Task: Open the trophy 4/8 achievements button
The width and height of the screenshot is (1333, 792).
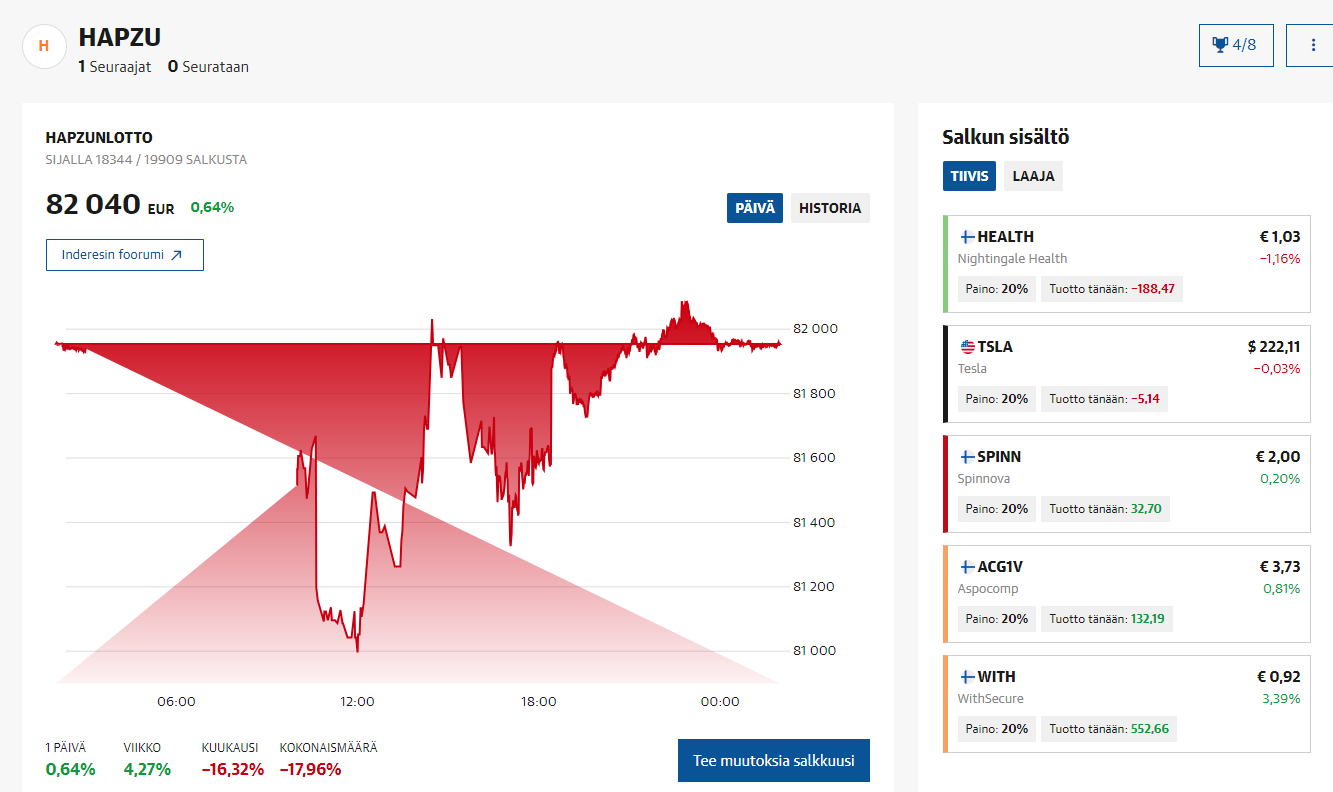Action: (x=1235, y=45)
